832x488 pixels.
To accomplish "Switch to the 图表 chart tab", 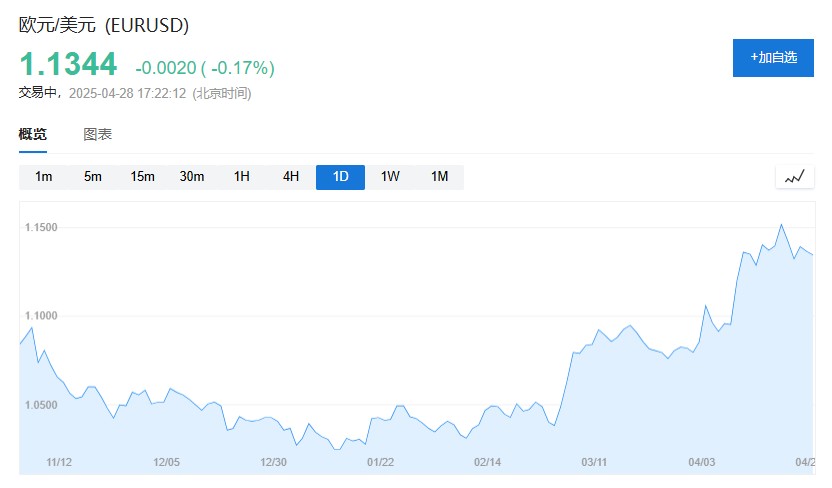I will [x=97, y=134].
